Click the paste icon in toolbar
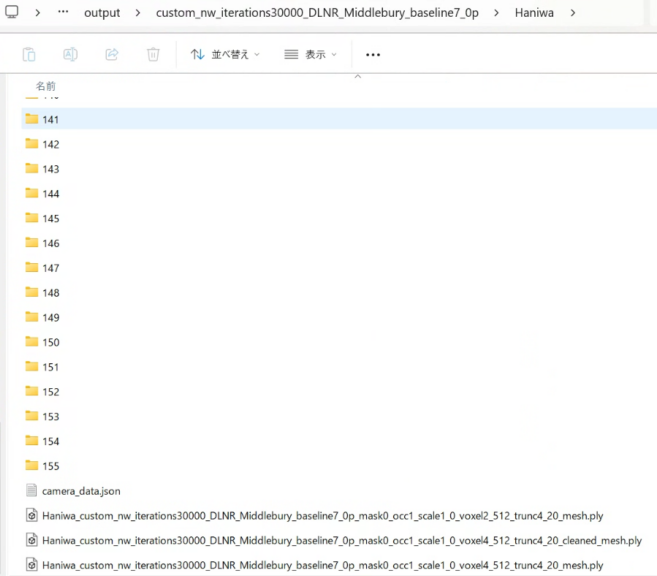Image resolution: width=657 pixels, height=576 pixels. click(29, 54)
